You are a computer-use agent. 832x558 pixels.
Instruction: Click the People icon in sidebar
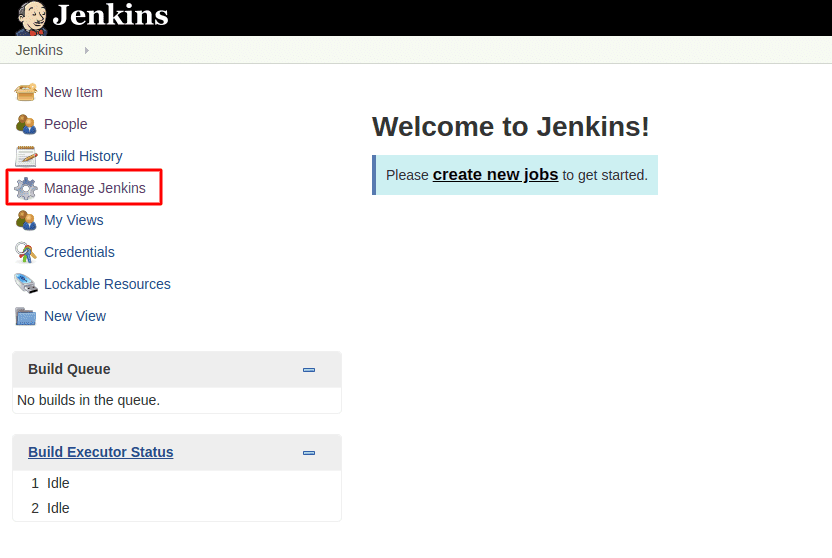coord(26,124)
